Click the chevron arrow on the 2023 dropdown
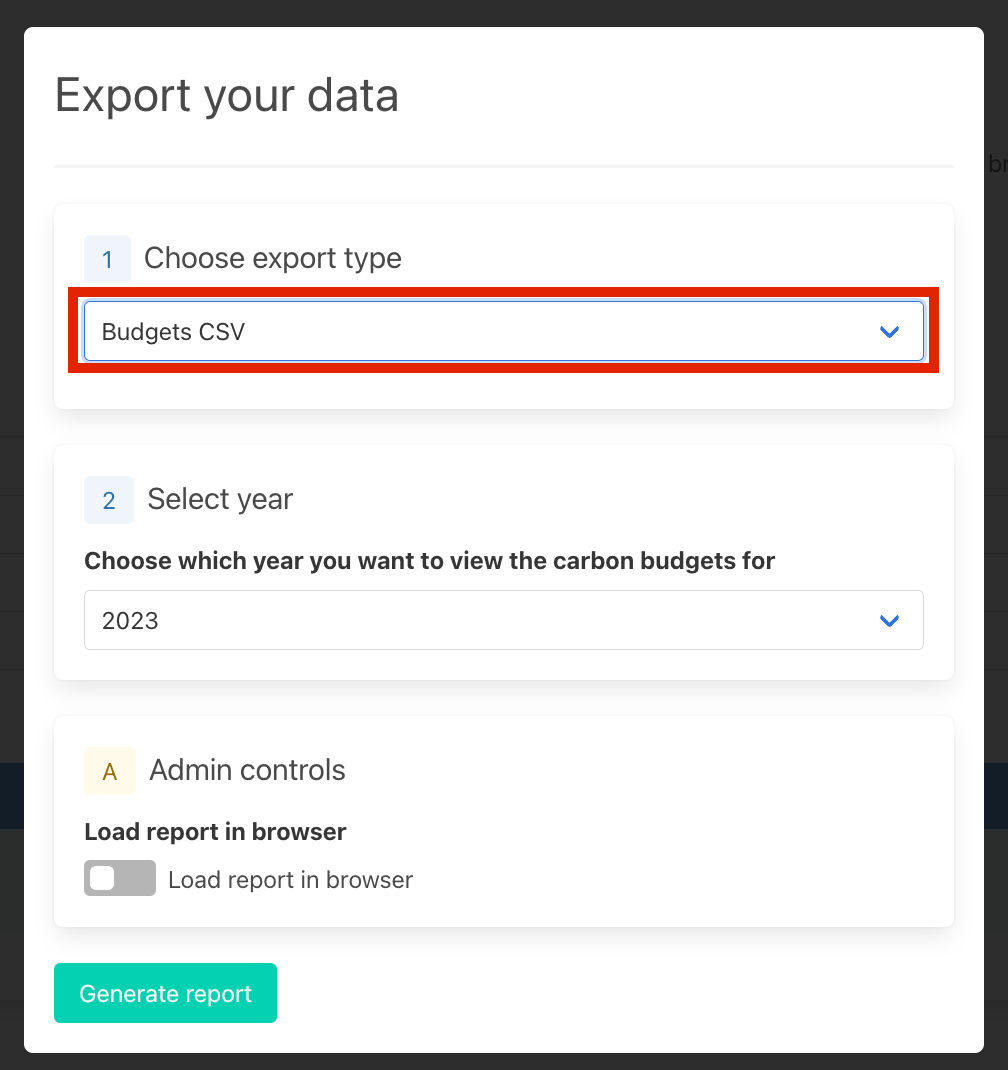 [889, 621]
